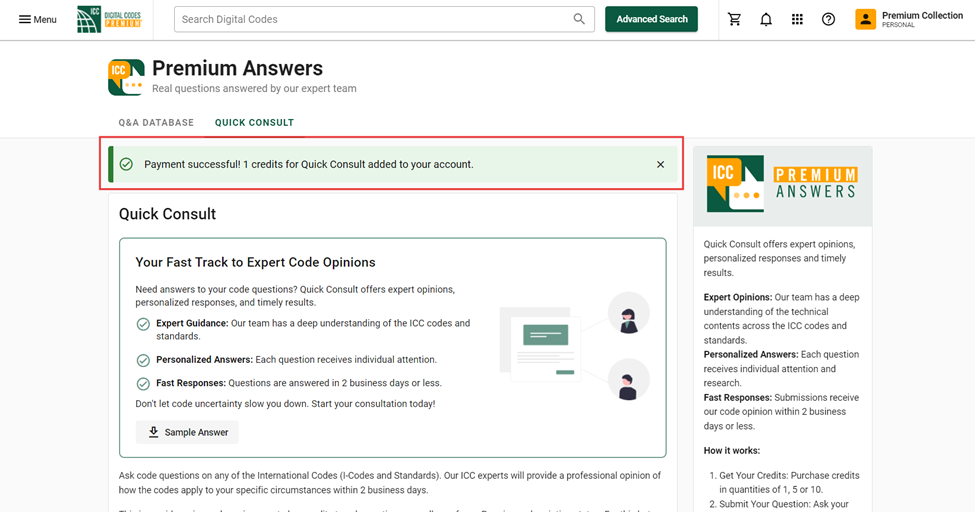Open the Premium Collection account menu
This screenshot has width=975, height=512.
click(x=909, y=19)
